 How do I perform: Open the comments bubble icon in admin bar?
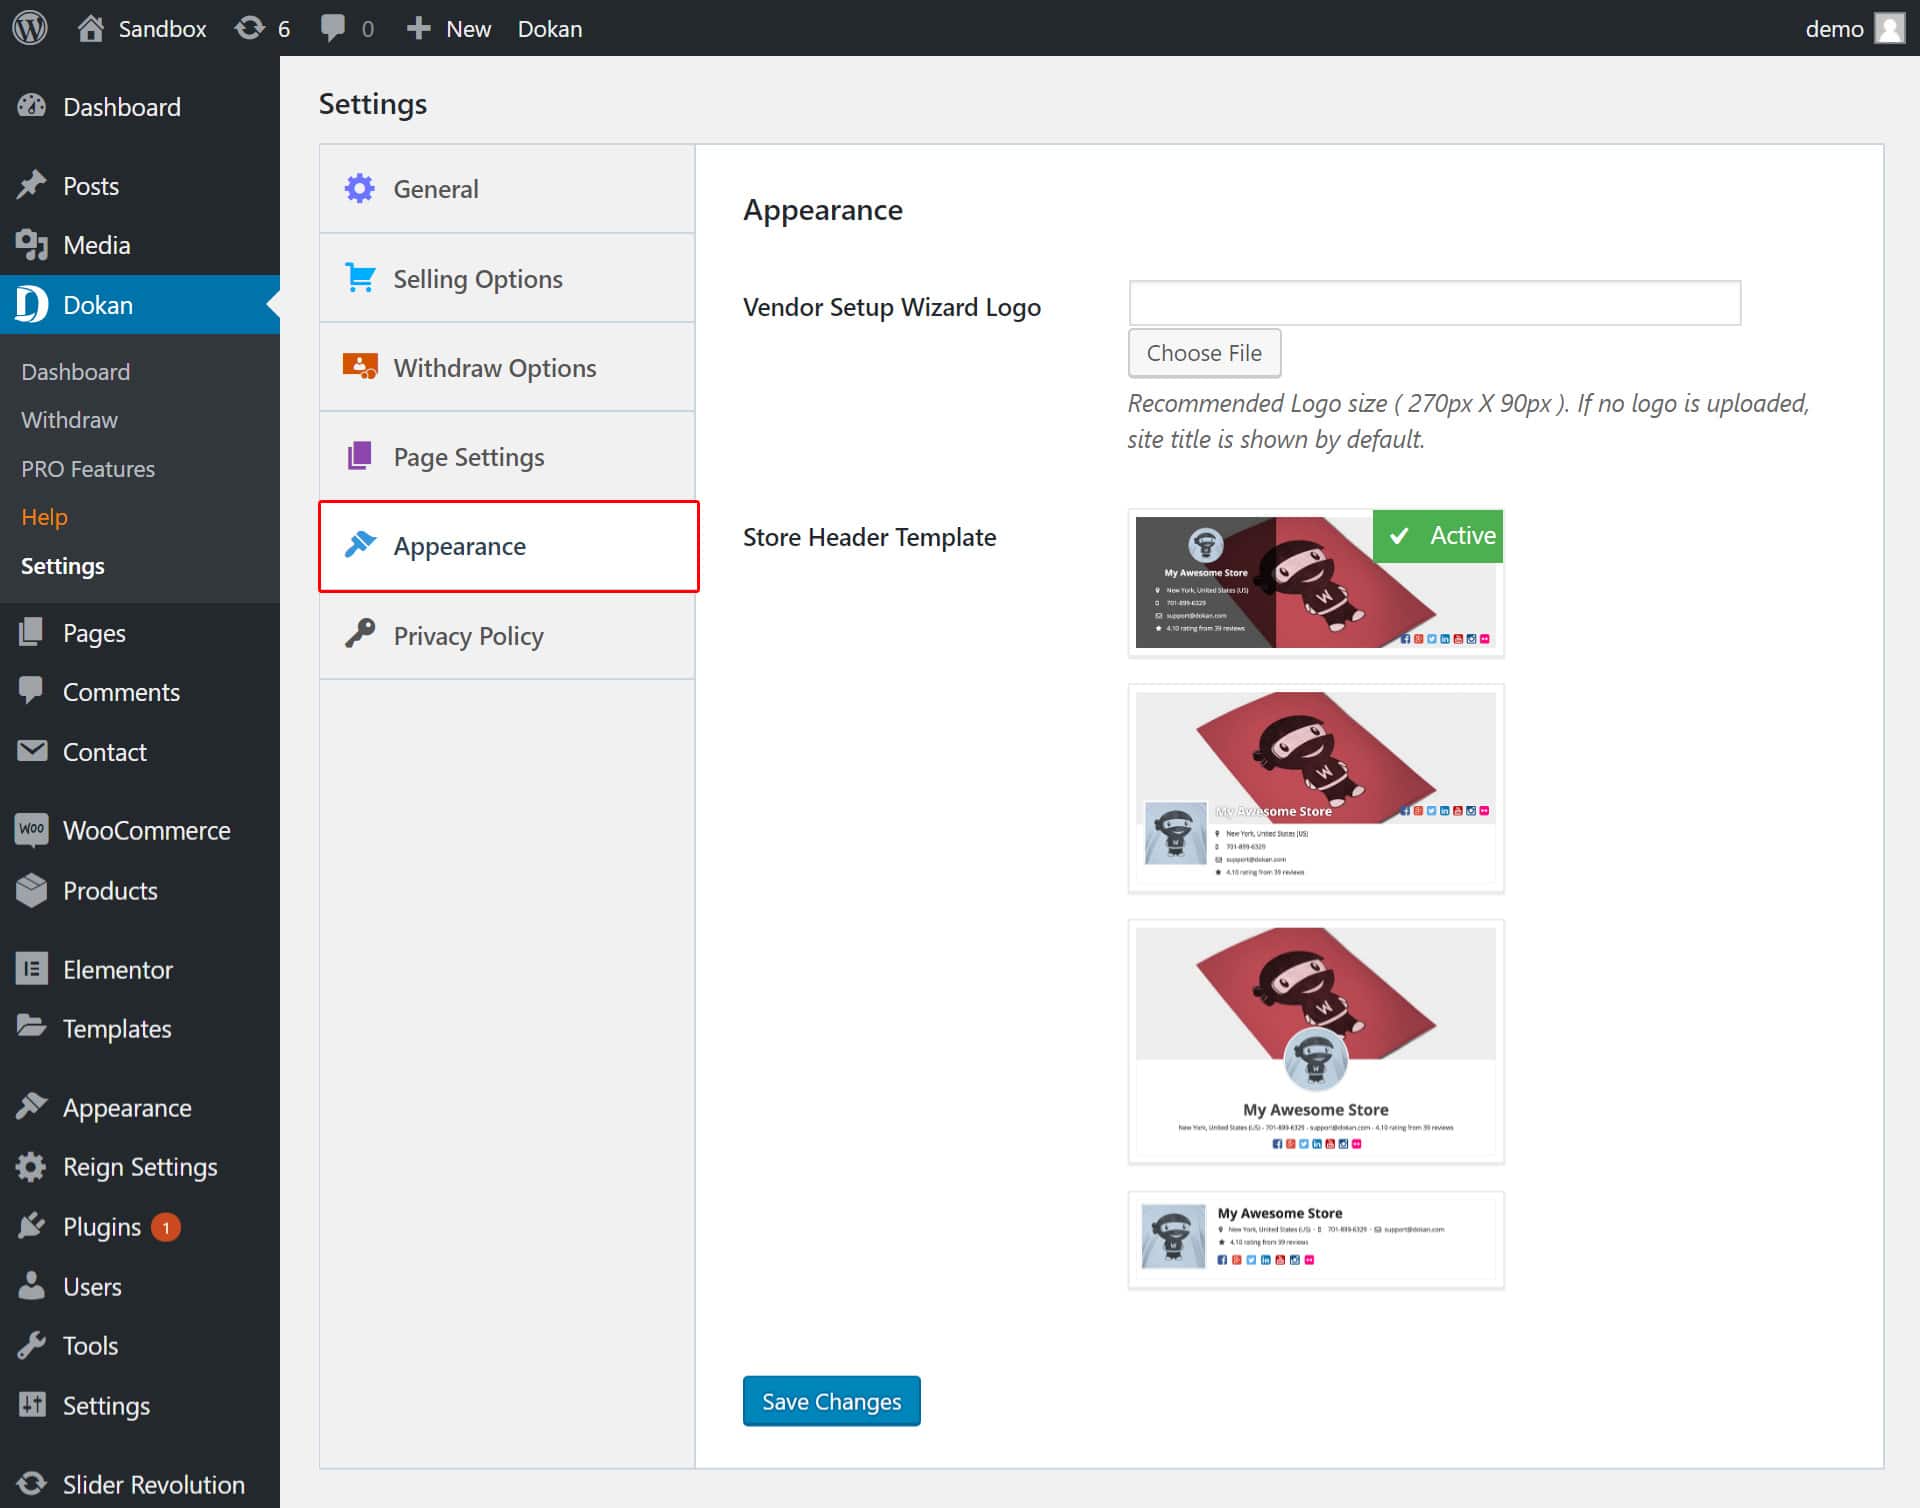click(332, 28)
